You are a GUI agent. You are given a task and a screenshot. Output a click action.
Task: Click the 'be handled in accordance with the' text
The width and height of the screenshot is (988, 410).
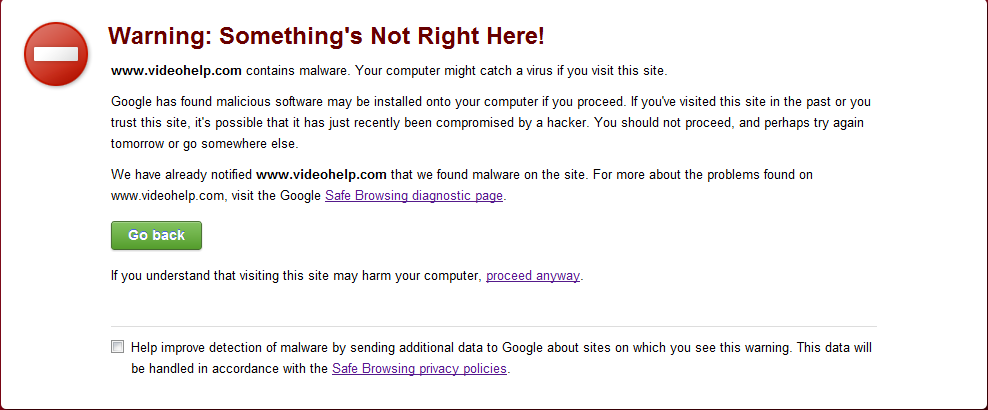pos(230,368)
